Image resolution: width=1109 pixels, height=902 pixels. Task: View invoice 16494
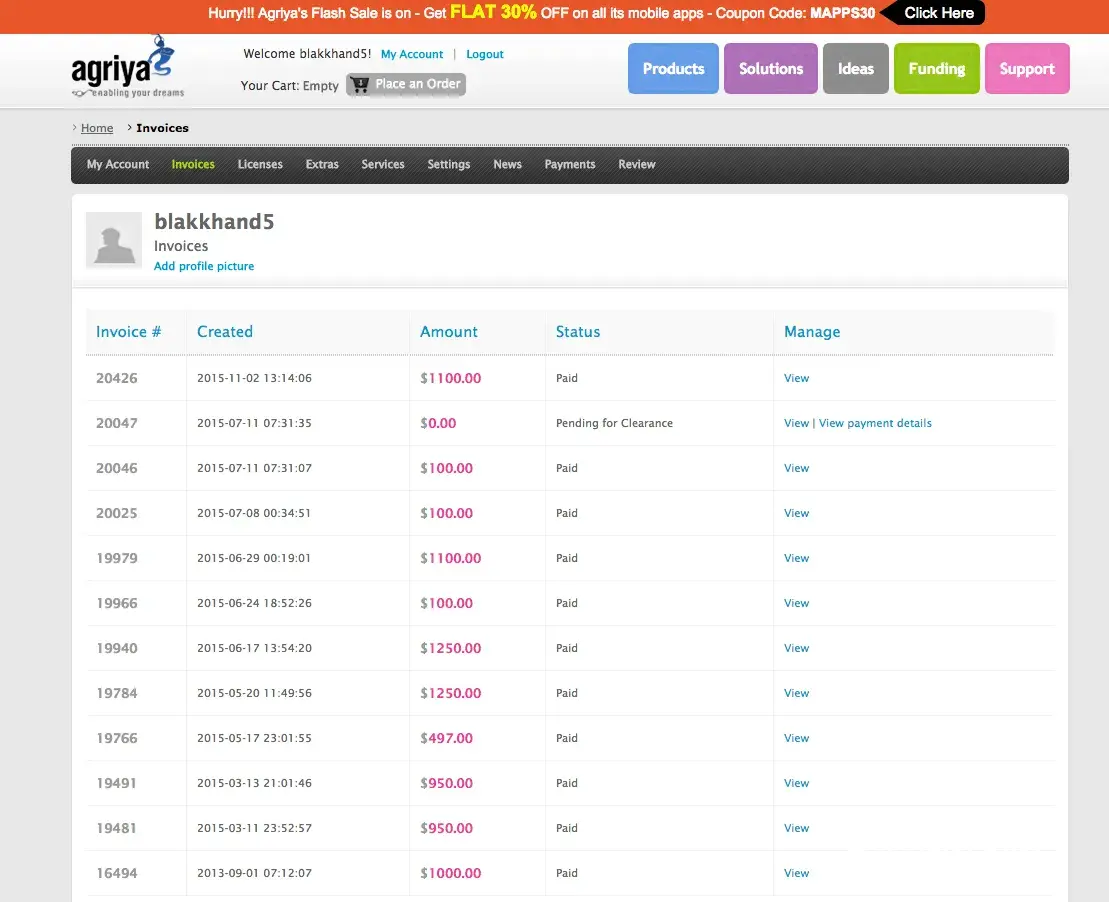point(796,873)
